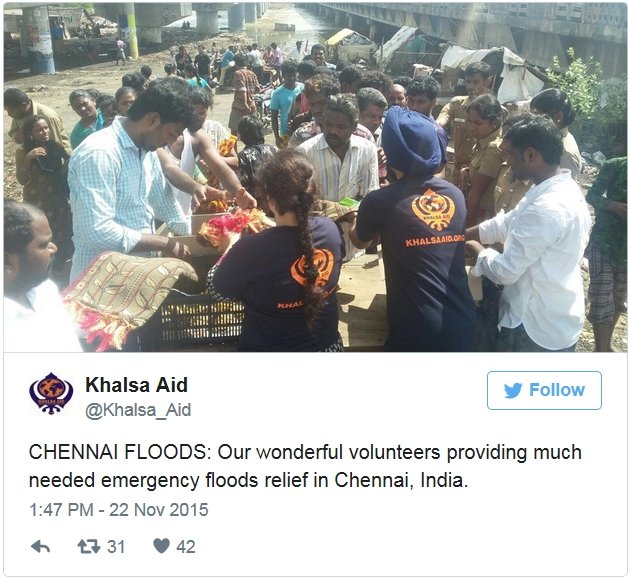Retweet using the retweet arrows icon

tap(89, 546)
